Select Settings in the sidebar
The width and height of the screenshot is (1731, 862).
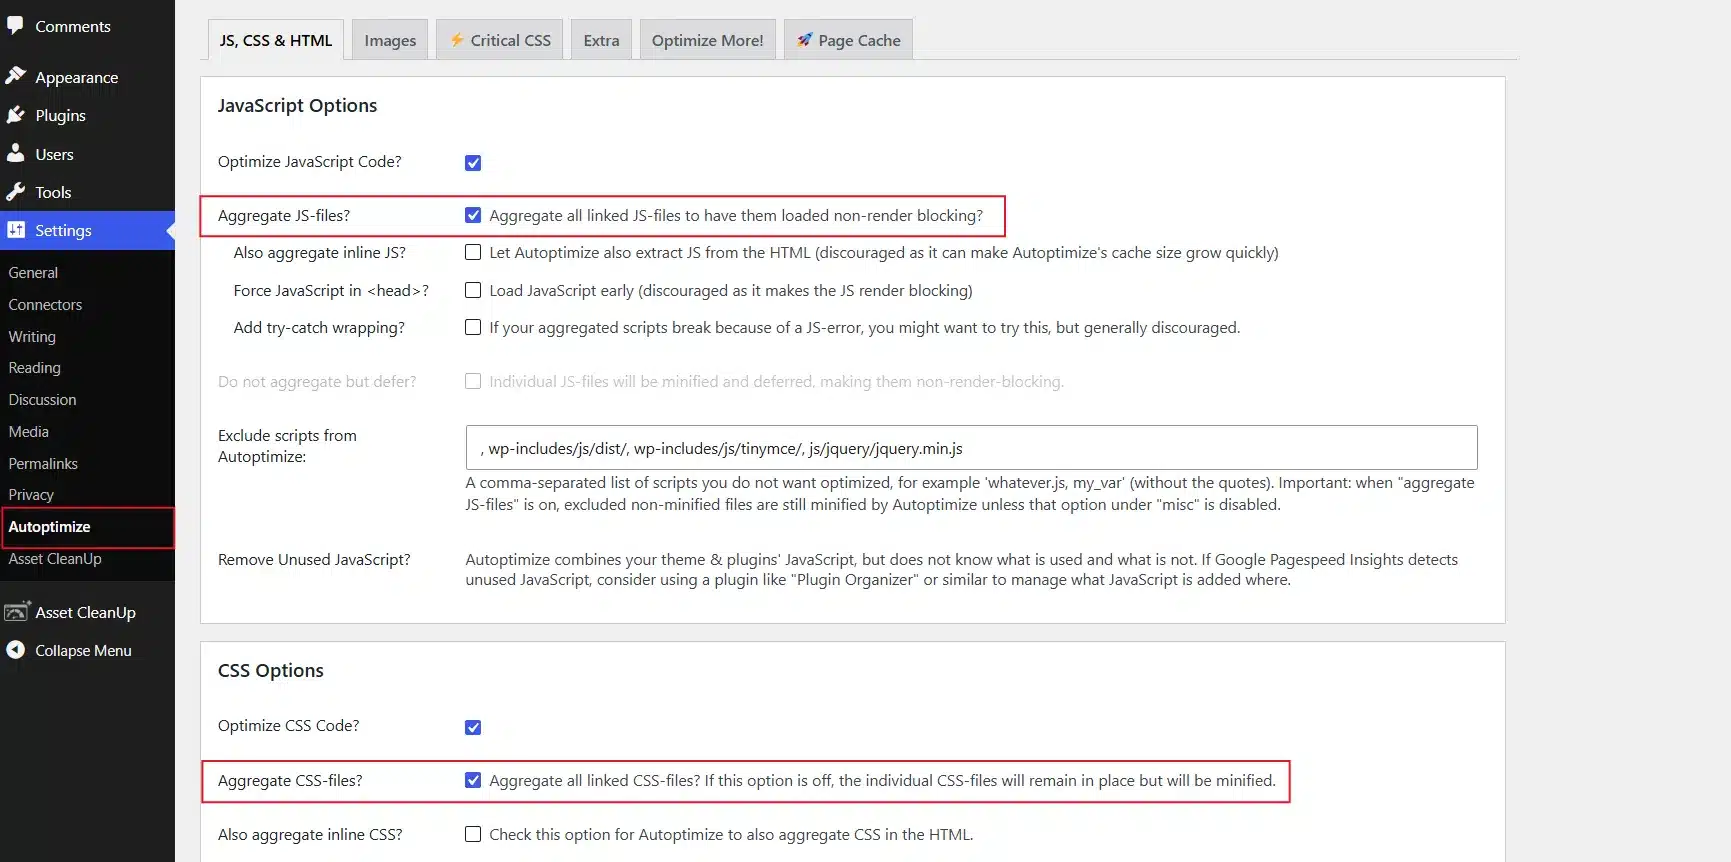(x=87, y=230)
